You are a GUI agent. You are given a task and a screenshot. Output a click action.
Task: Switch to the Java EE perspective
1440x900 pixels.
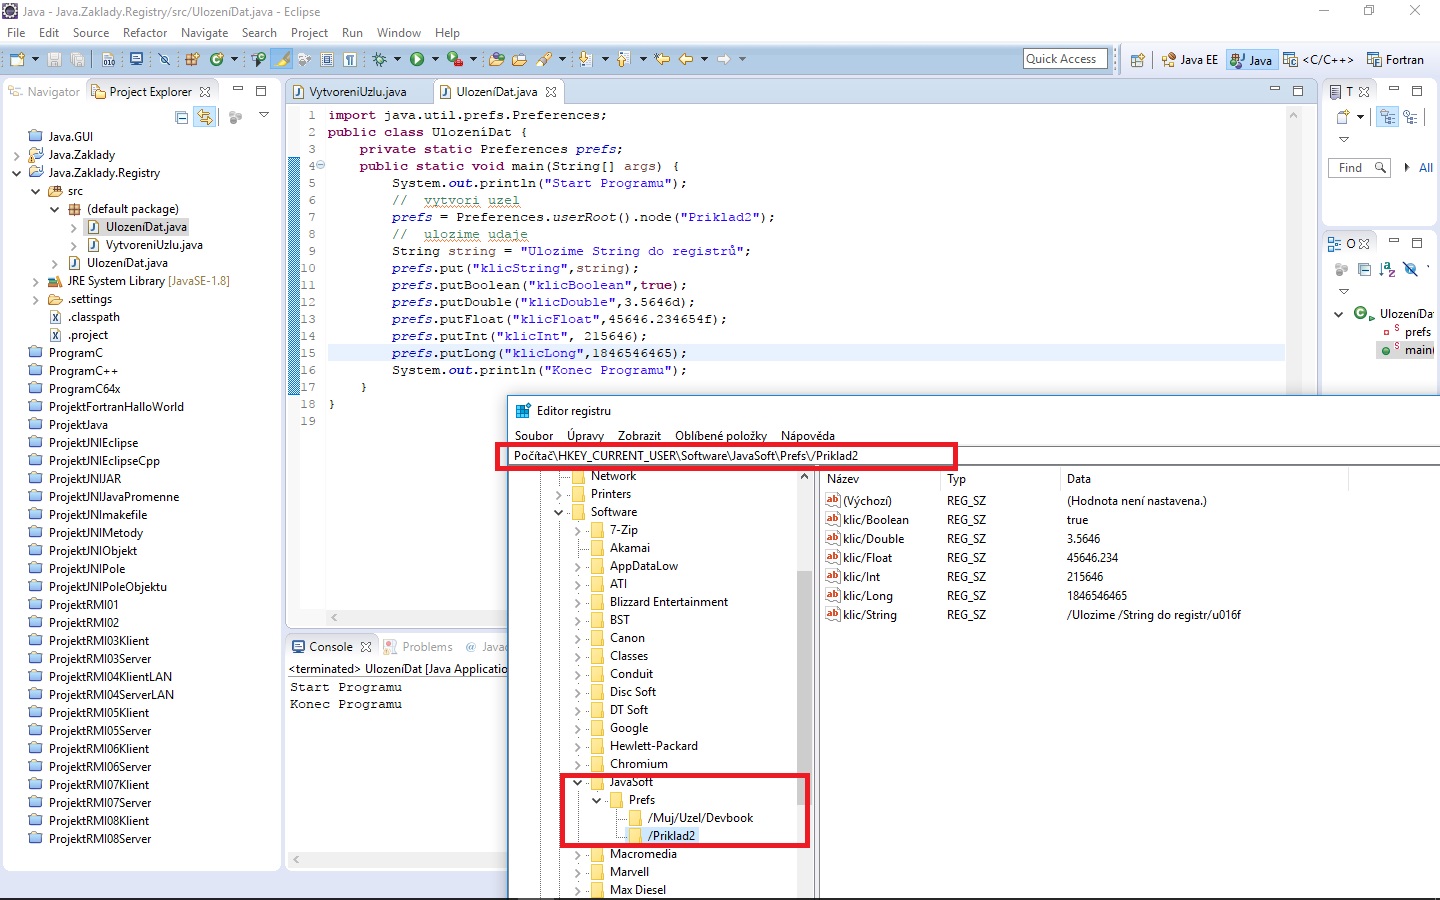click(x=1190, y=60)
